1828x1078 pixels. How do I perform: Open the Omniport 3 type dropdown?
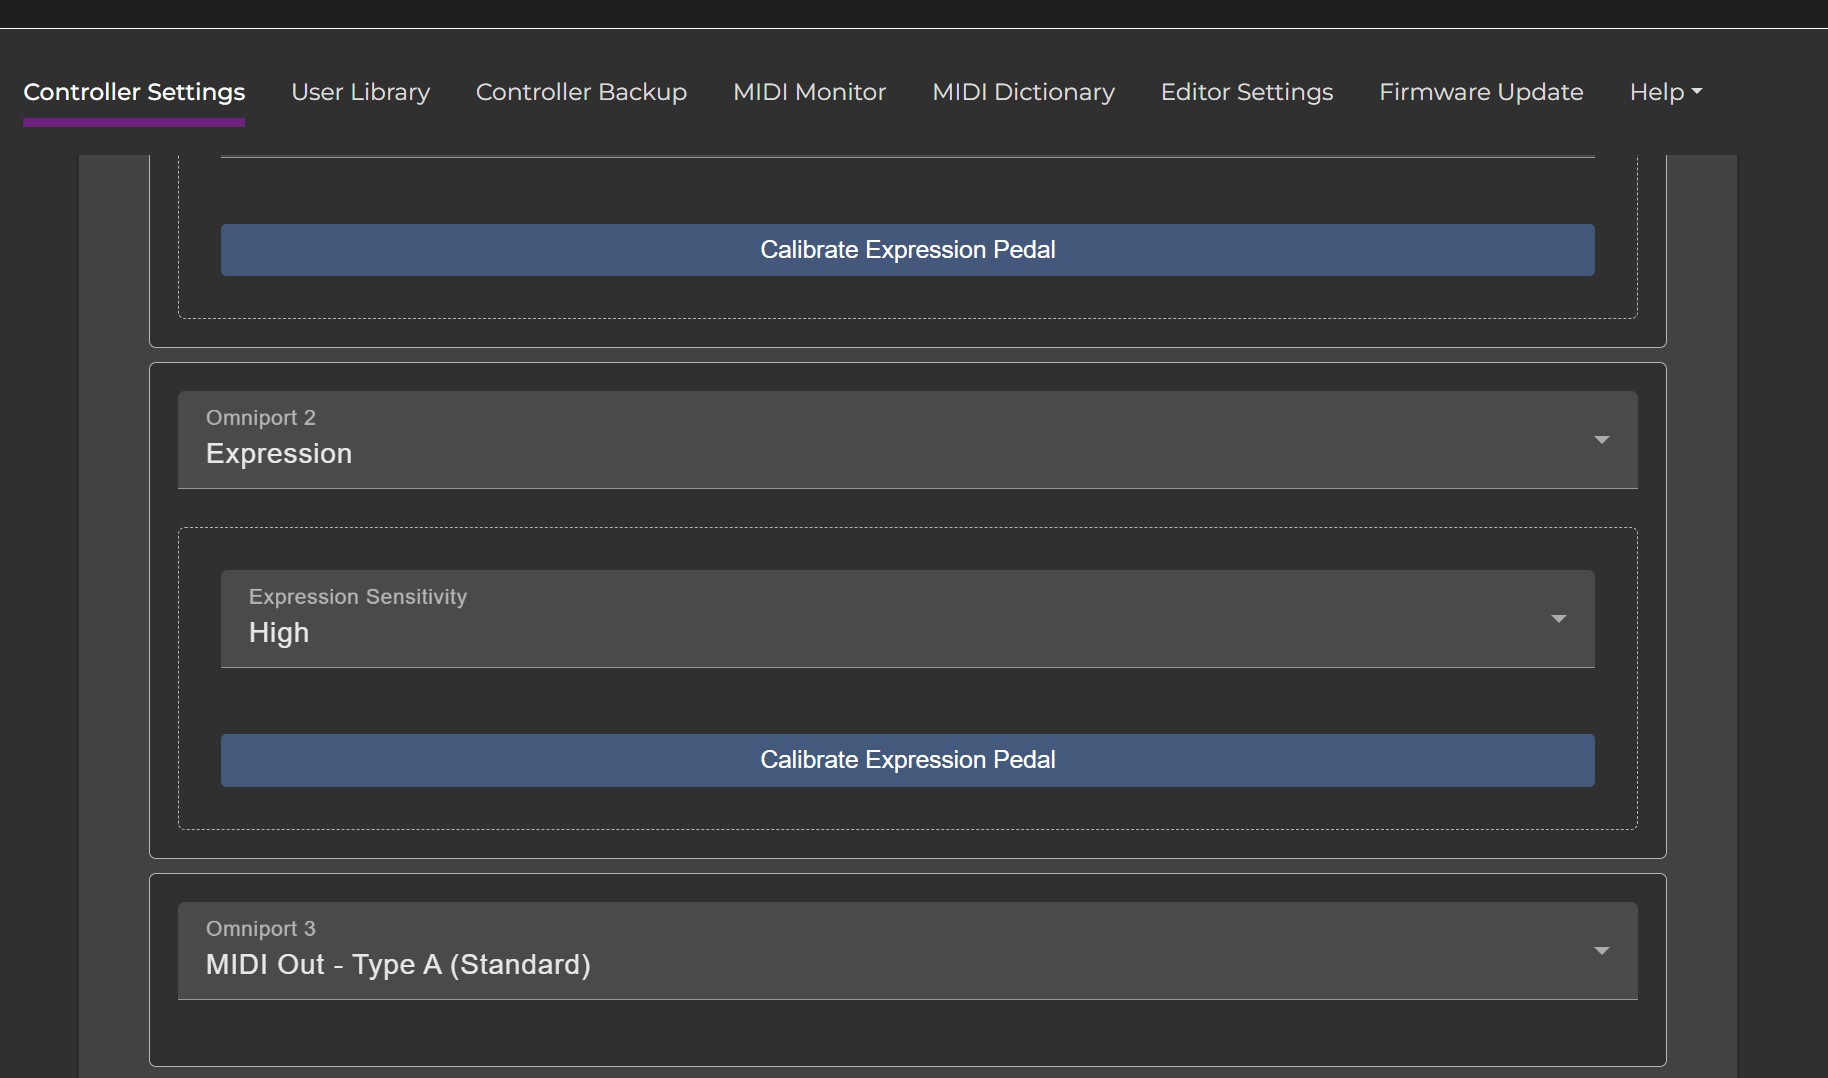pyautogui.click(x=906, y=951)
